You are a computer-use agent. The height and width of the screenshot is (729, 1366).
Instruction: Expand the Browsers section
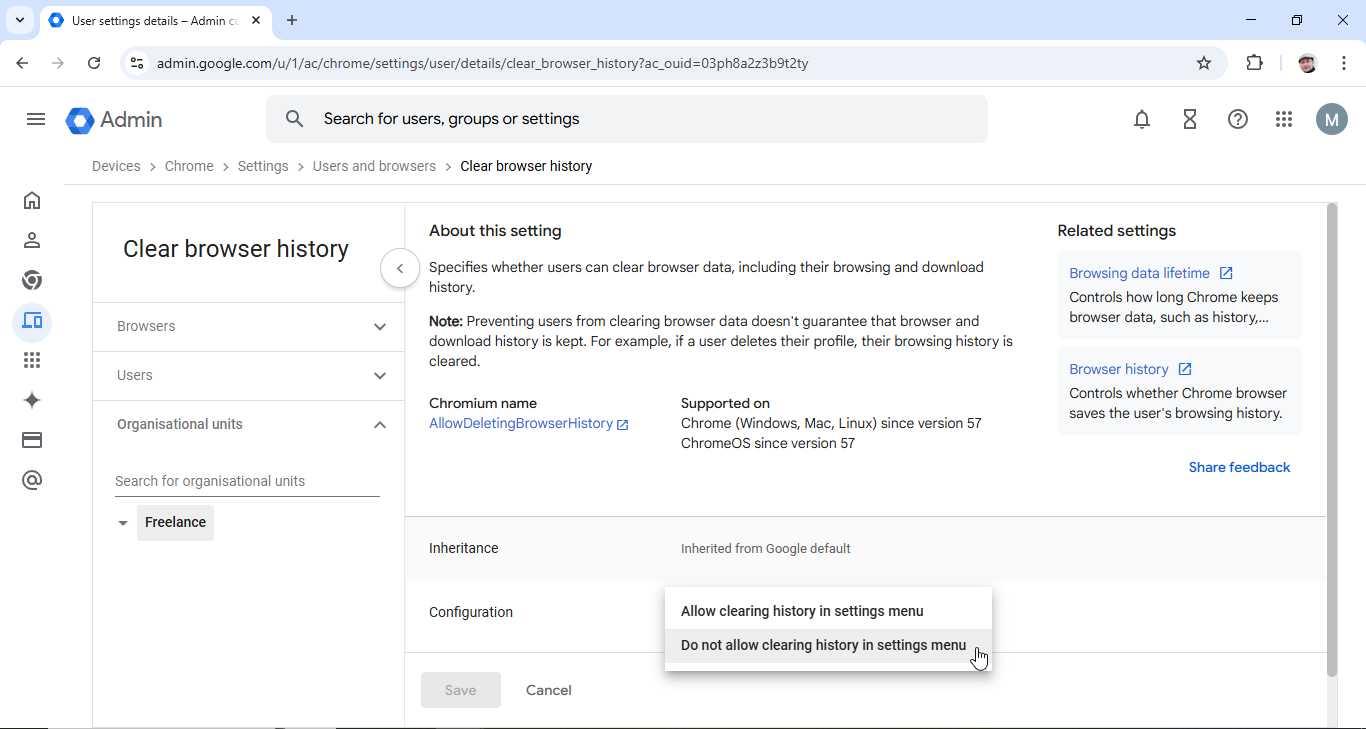tap(248, 326)
